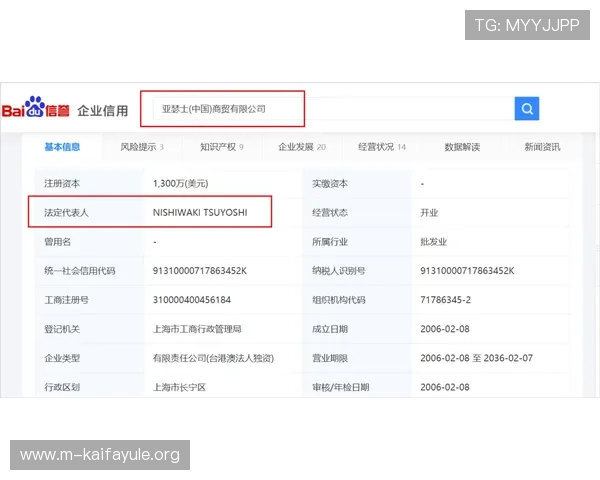Click the company name search field
The width and height of the screenshot is (600, 480).
click(333, 109)
